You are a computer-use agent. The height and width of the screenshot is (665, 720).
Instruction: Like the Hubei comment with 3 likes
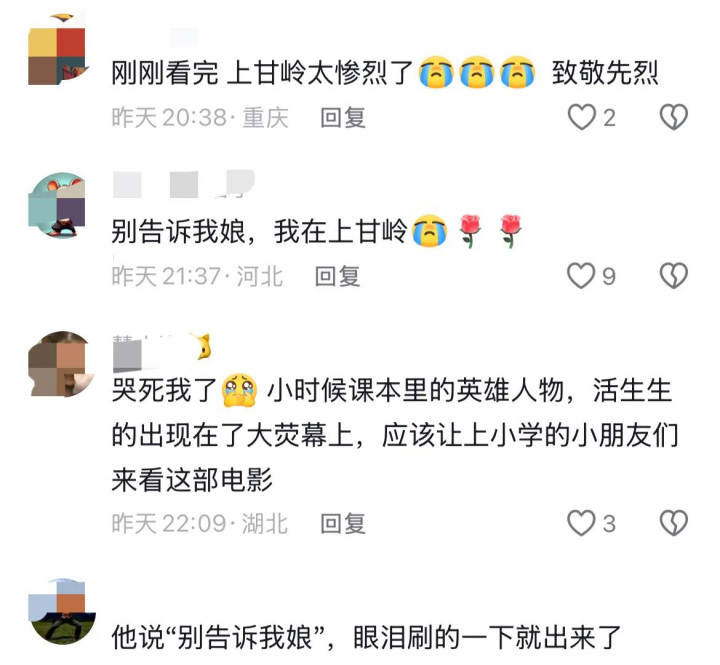pyautogui.click(x=581, y=523)
